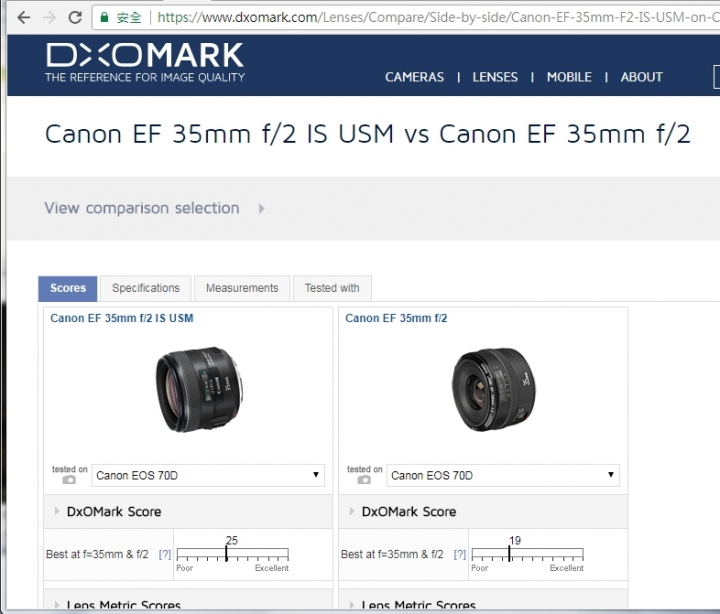720x614 pixels.
Task: Open the Tested with tab
Action: [332, 288]
